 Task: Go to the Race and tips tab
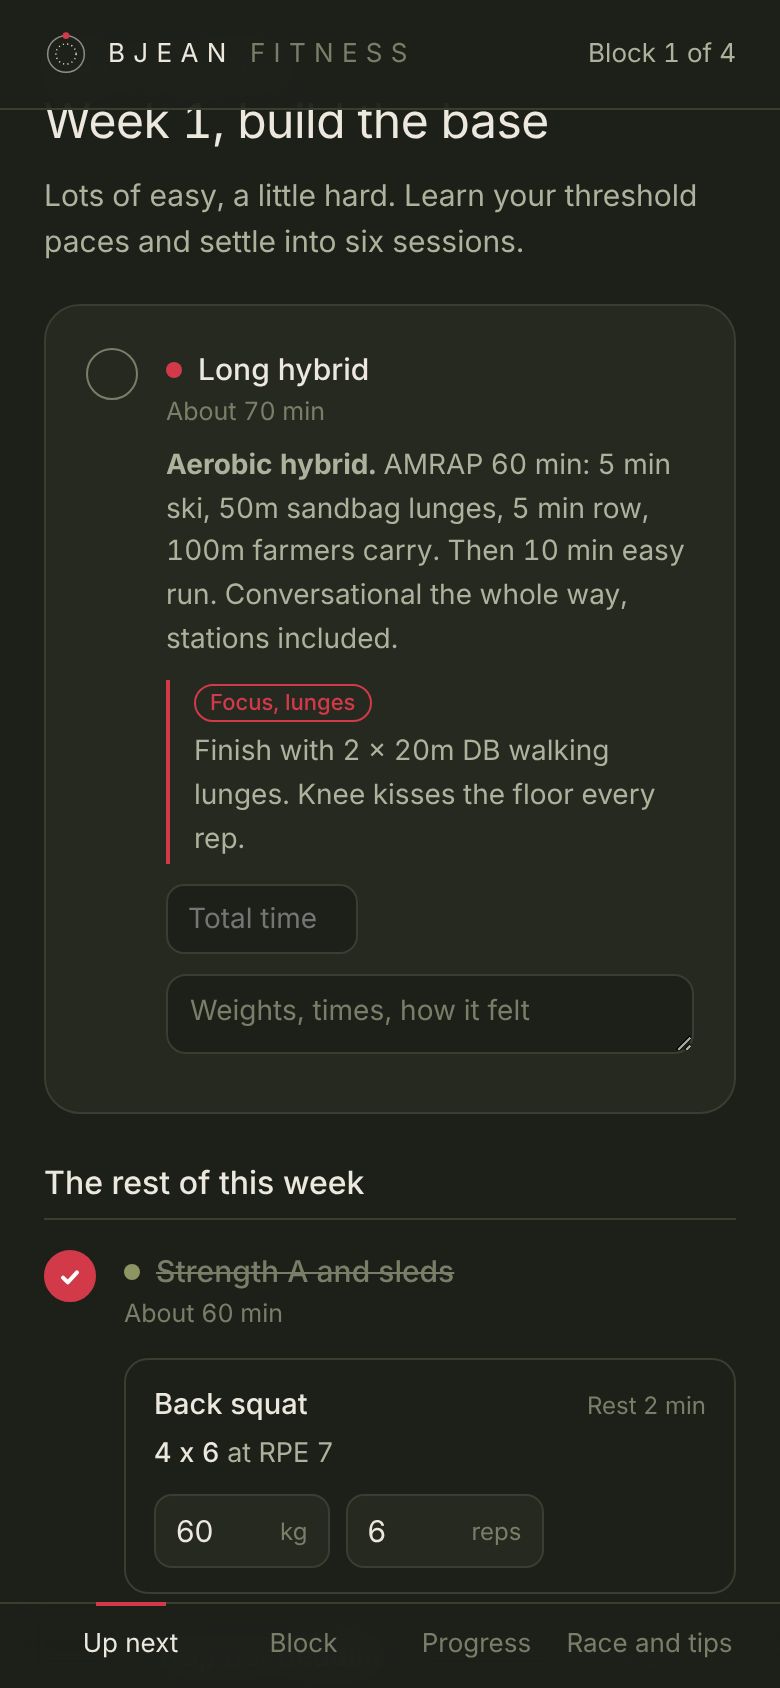coord(649,1643)
